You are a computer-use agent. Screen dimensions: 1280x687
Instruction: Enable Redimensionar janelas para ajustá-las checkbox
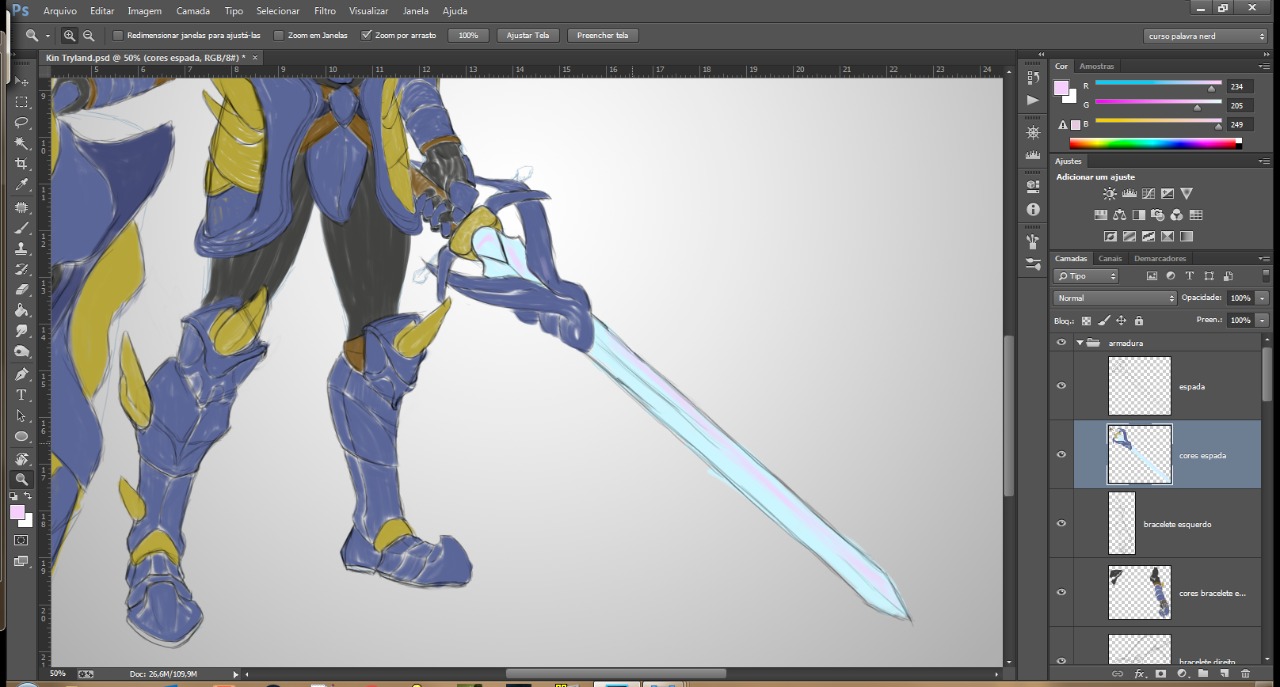click(x=118, y=35)
